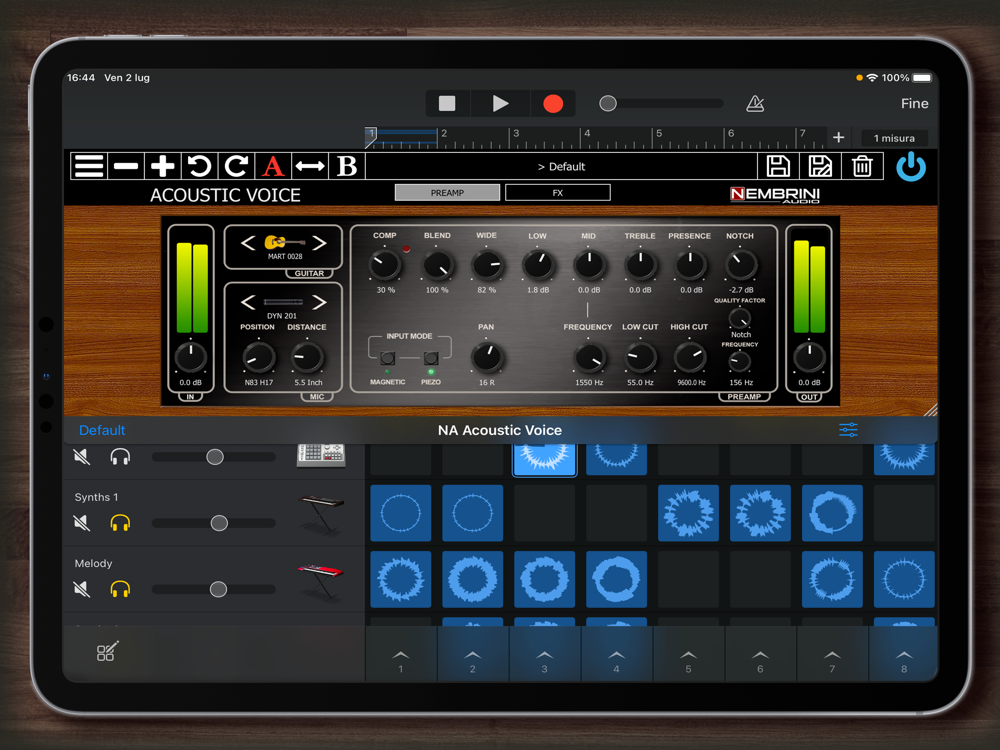Screen dimensions: 1000x750
Task: Trigger column 1 with its chevron
Action: click(x=401, y=654)
